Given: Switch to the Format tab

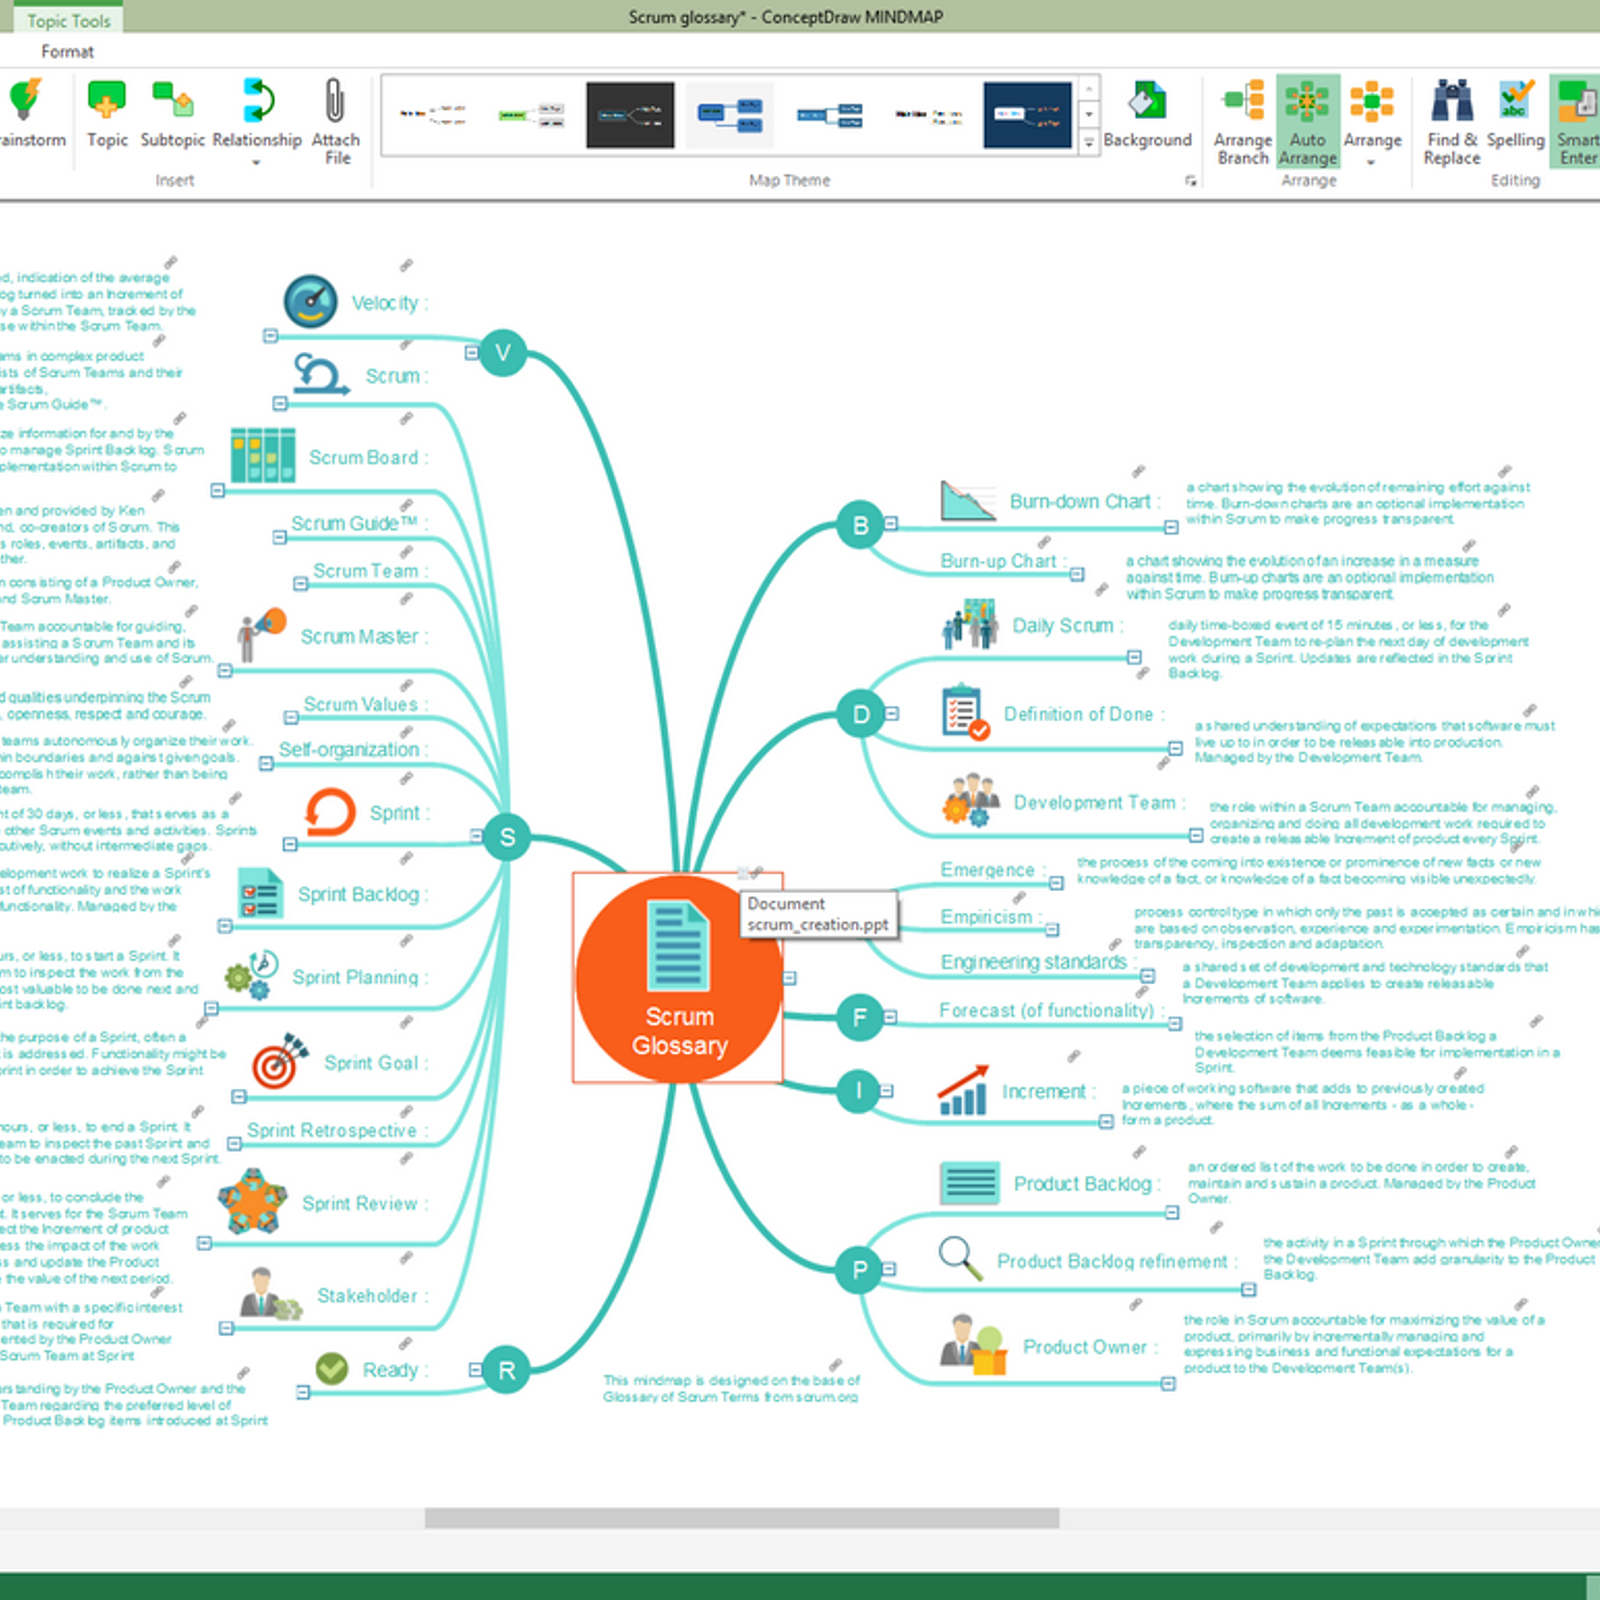Looking at the screenshot, I should click(67, 52).
